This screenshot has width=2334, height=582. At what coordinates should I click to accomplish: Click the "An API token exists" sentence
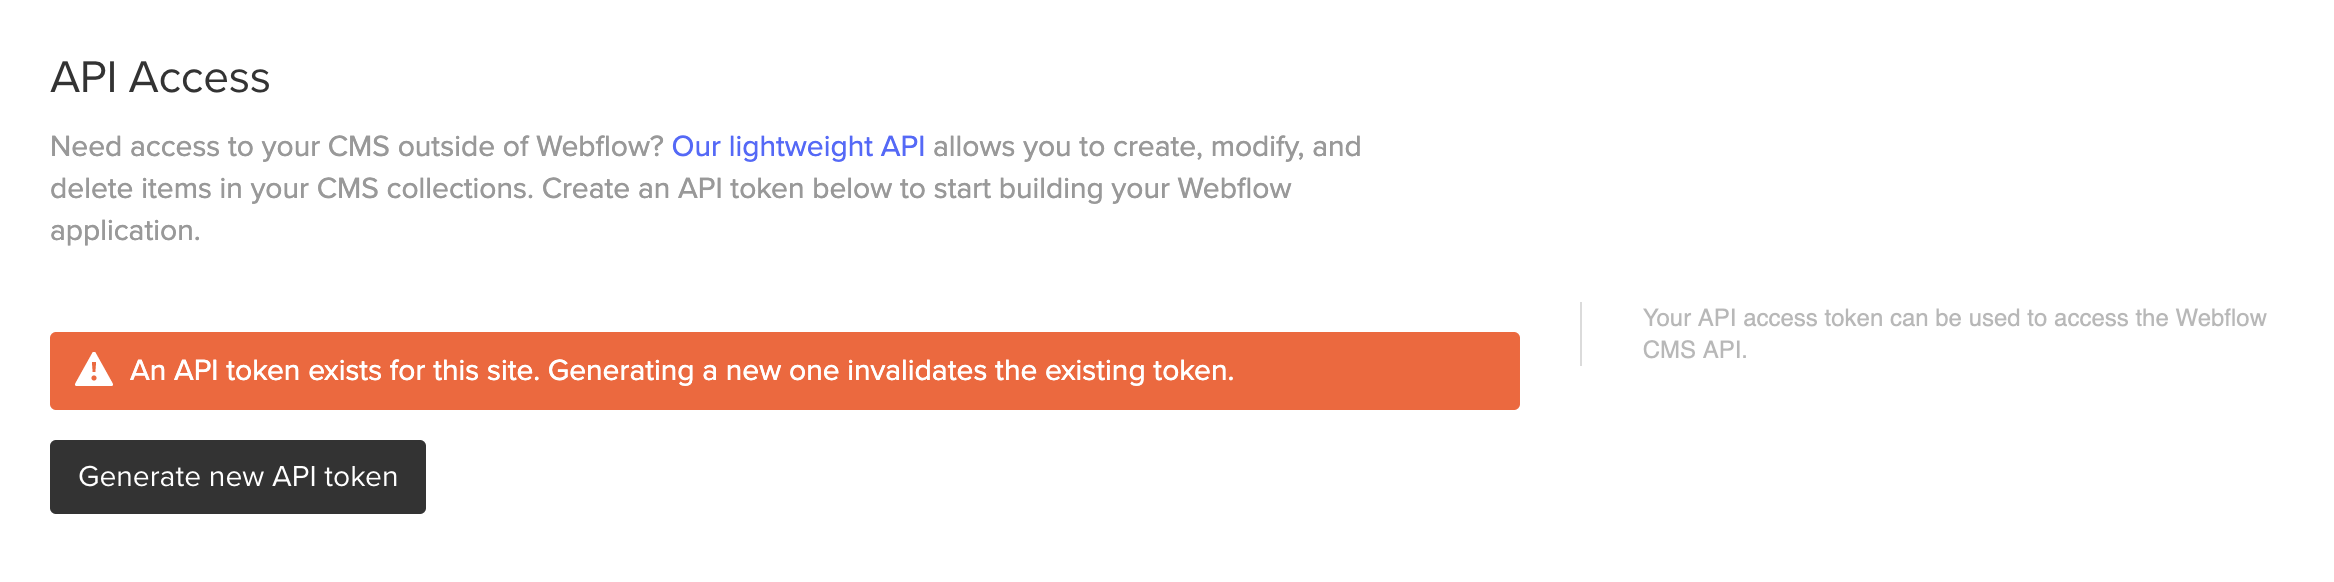point(335,371)
